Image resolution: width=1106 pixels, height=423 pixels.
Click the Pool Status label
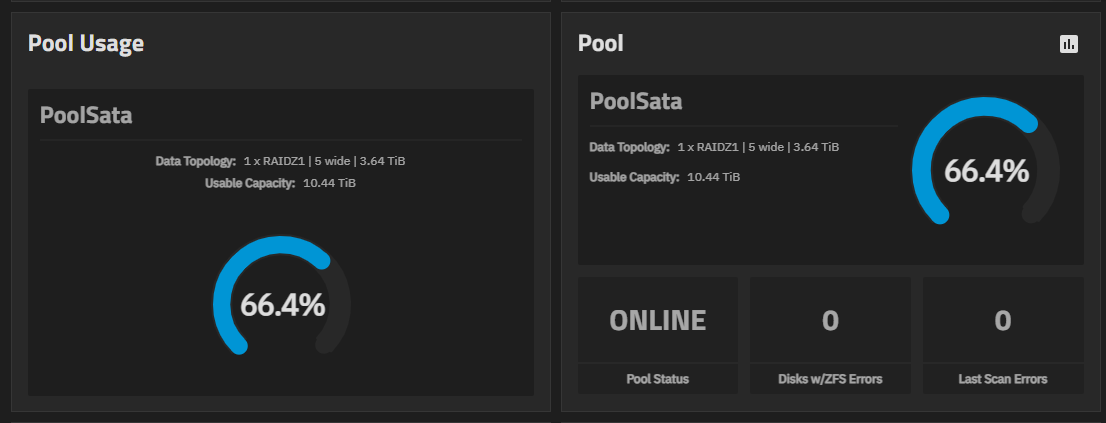click(657, 379)
